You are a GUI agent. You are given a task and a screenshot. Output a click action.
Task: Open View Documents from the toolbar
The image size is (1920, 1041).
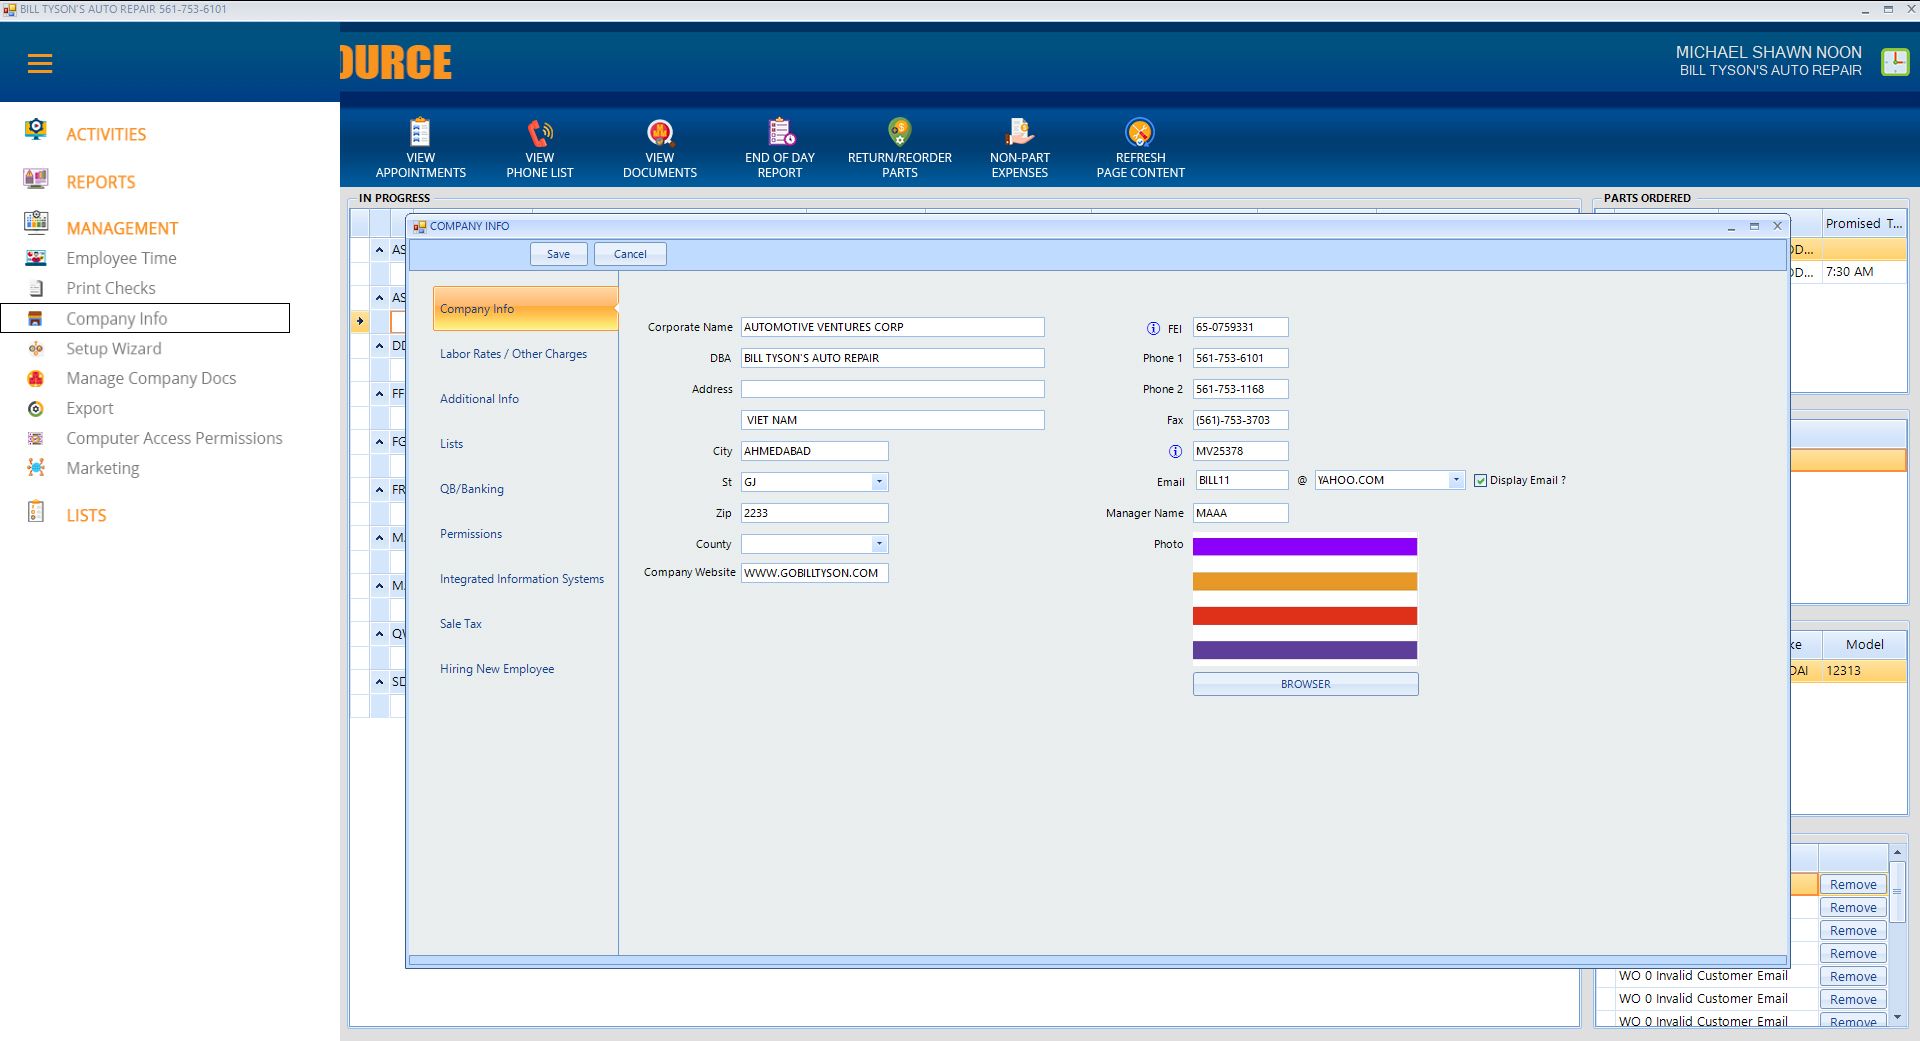click(660, 133)
